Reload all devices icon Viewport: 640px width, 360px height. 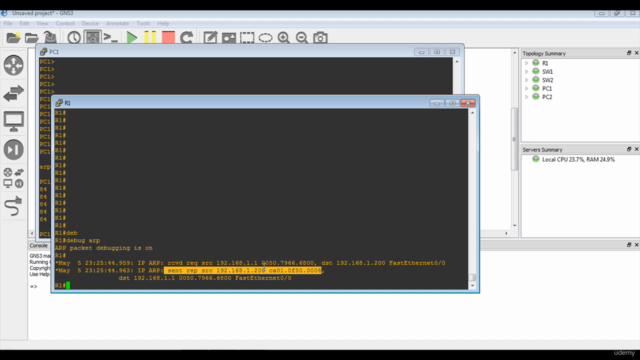tap(187, 38)
